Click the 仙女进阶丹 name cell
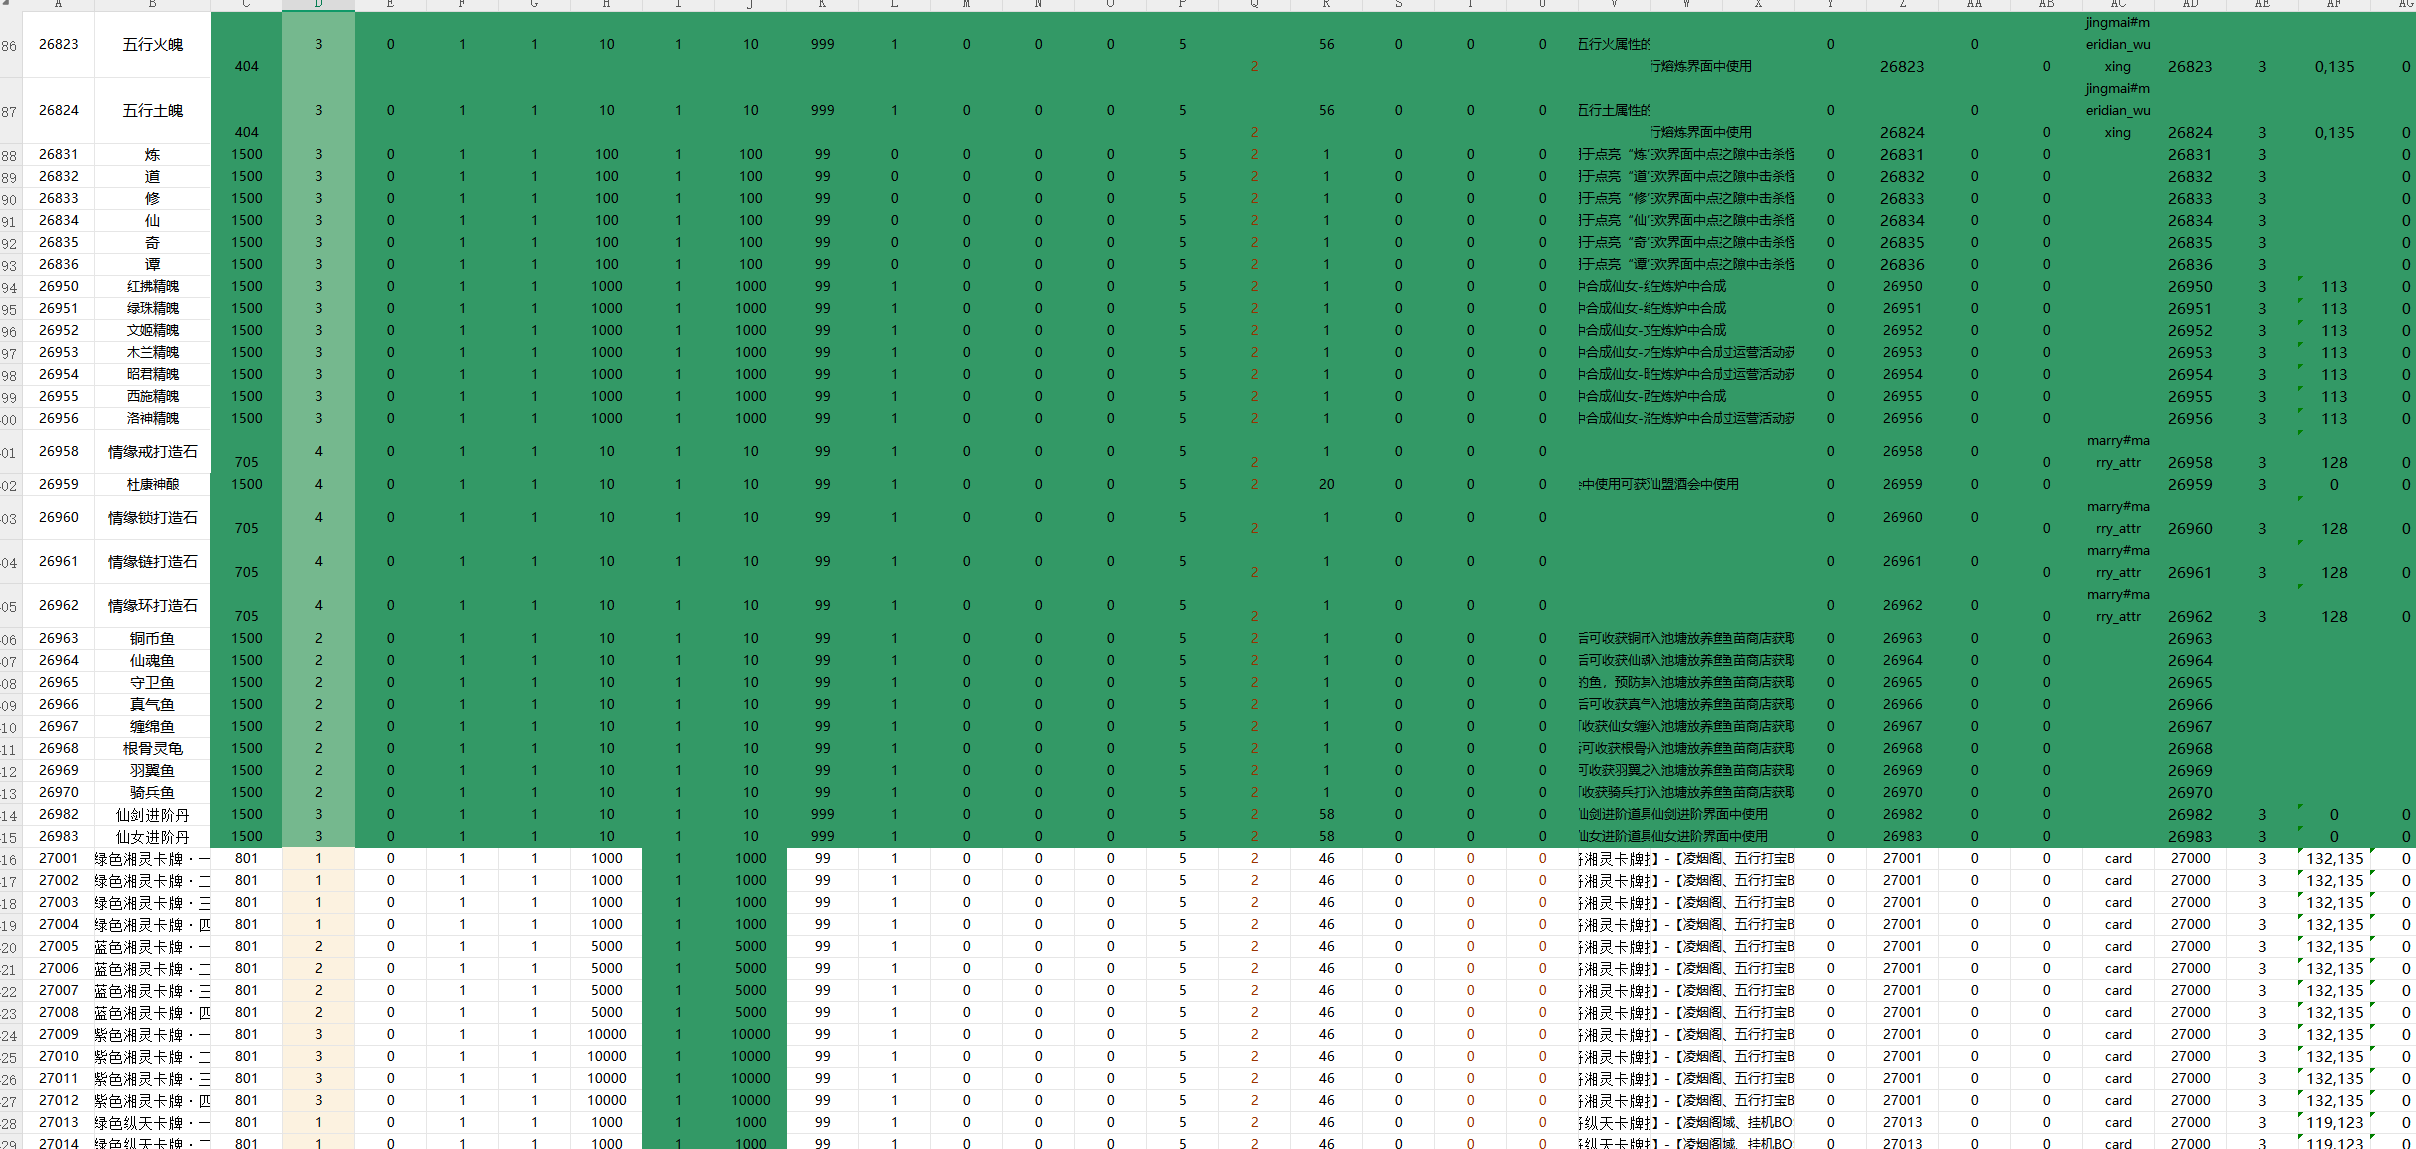Screen dimensions: 2416x1149 coord(152,836)
